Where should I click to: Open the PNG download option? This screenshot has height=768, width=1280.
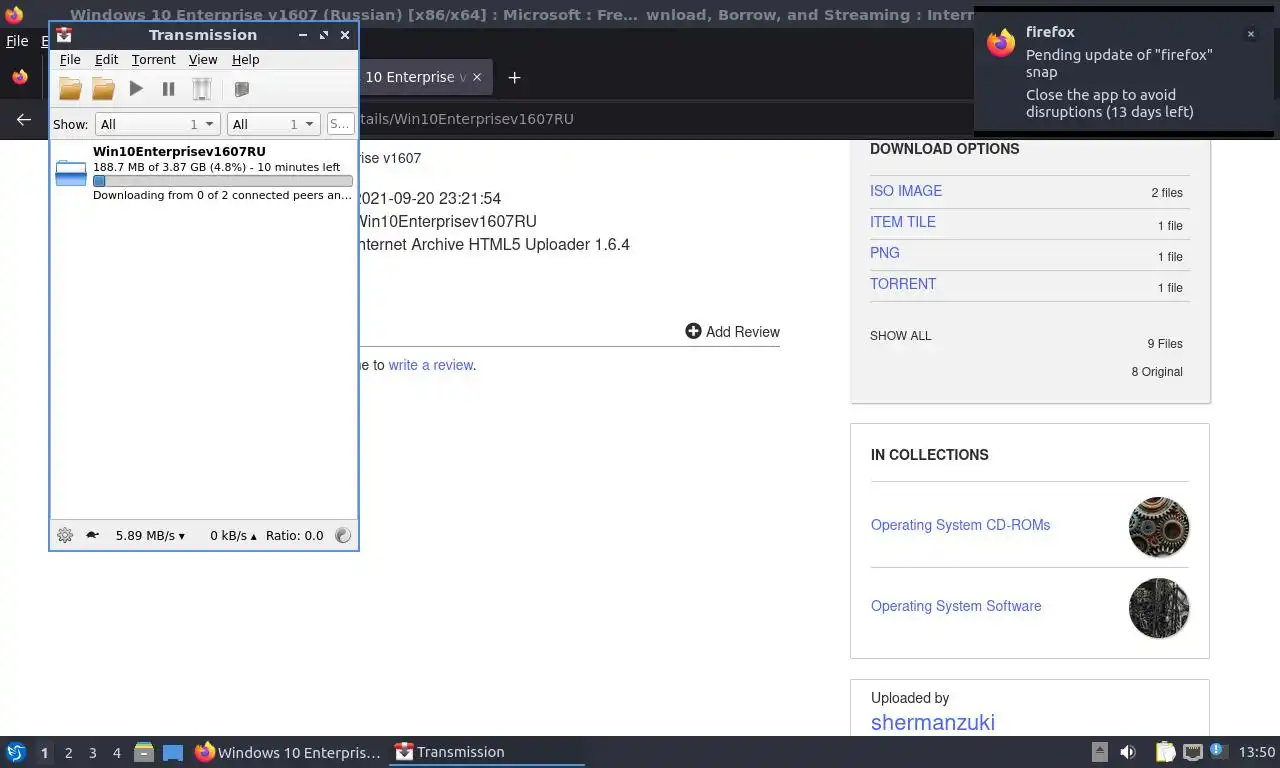[x=885, y=253]
